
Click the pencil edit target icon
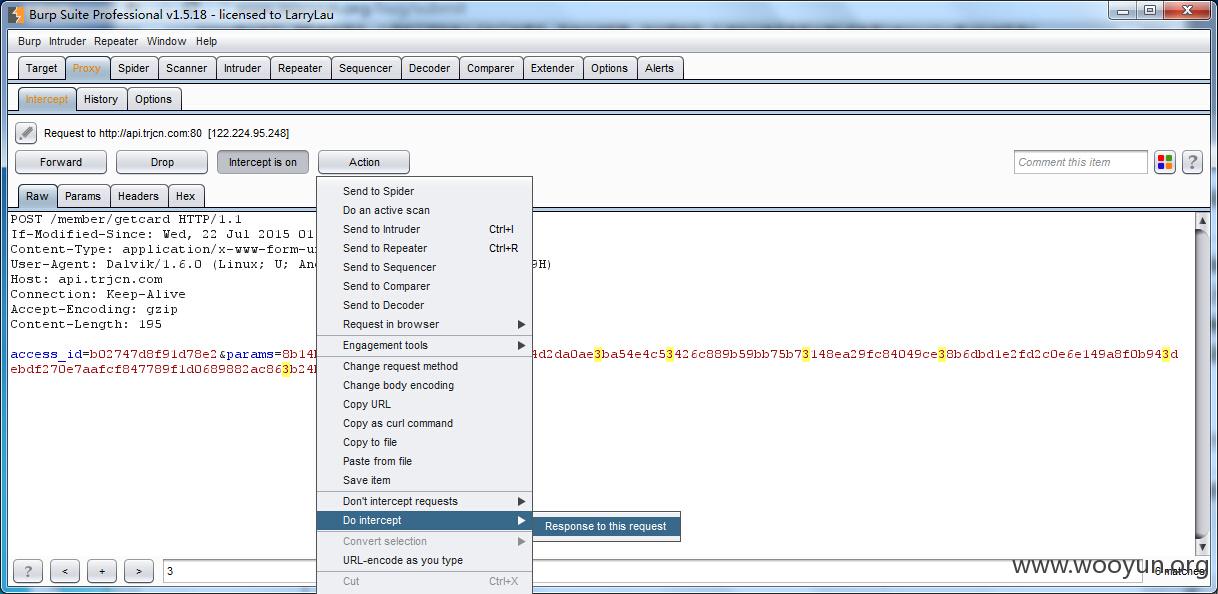pos(26,133)
